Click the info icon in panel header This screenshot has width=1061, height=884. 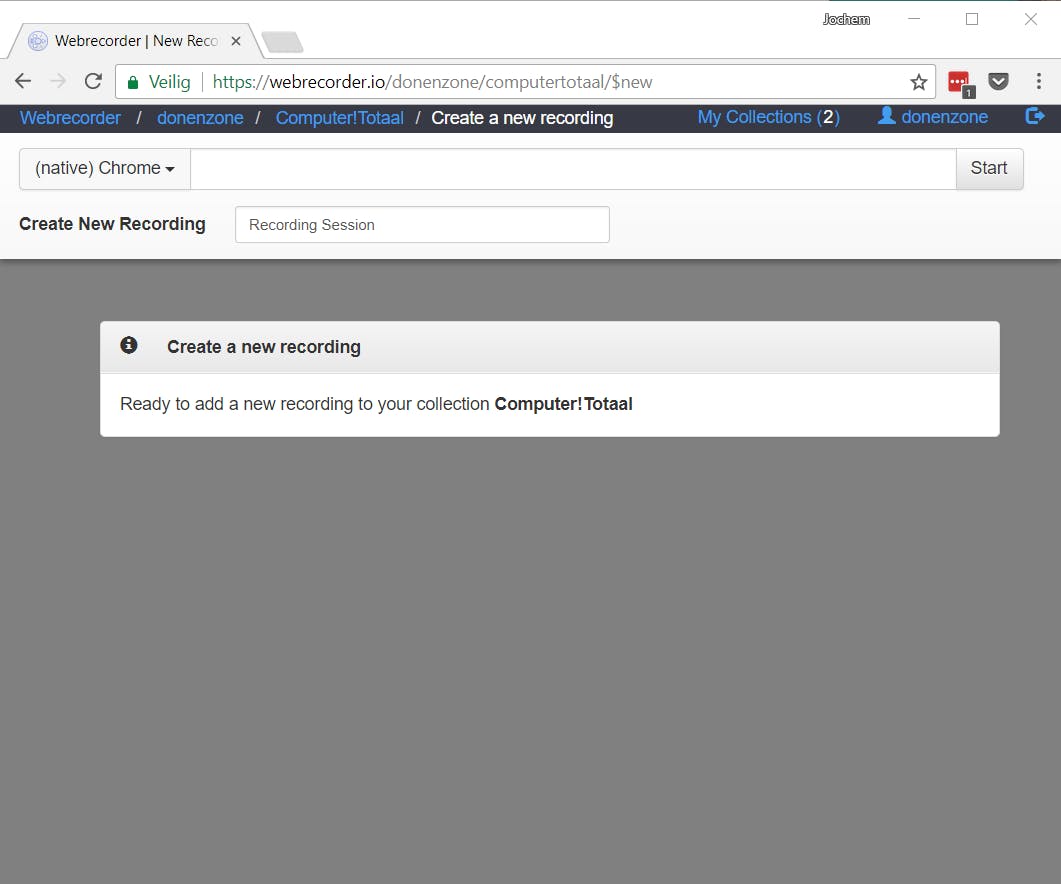coord(129,345)
